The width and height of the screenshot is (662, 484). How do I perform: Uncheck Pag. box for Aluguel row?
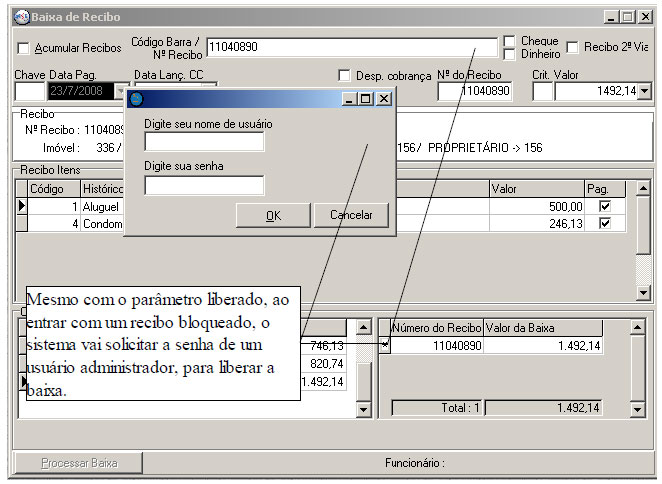tap(604, 206)
